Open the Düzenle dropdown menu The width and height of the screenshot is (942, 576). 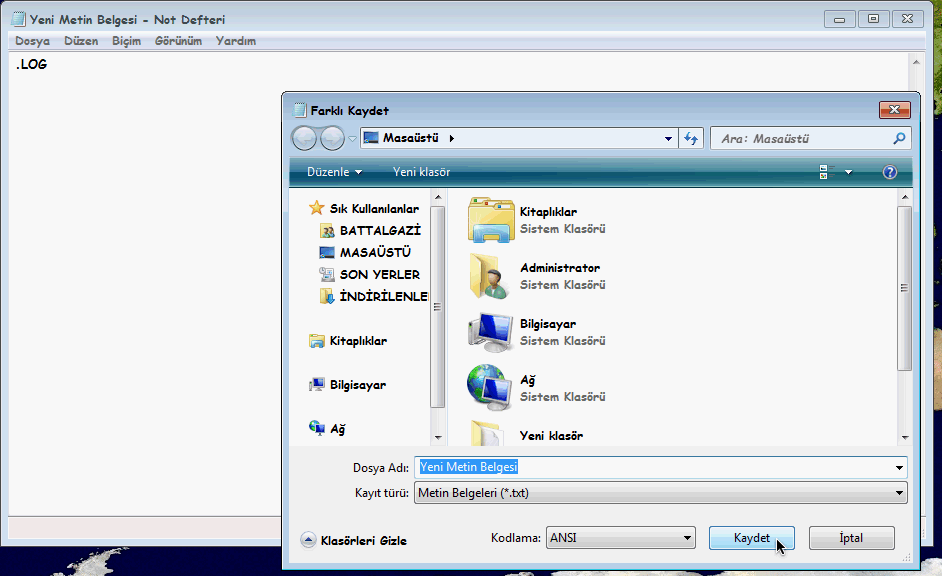[334, 172]
